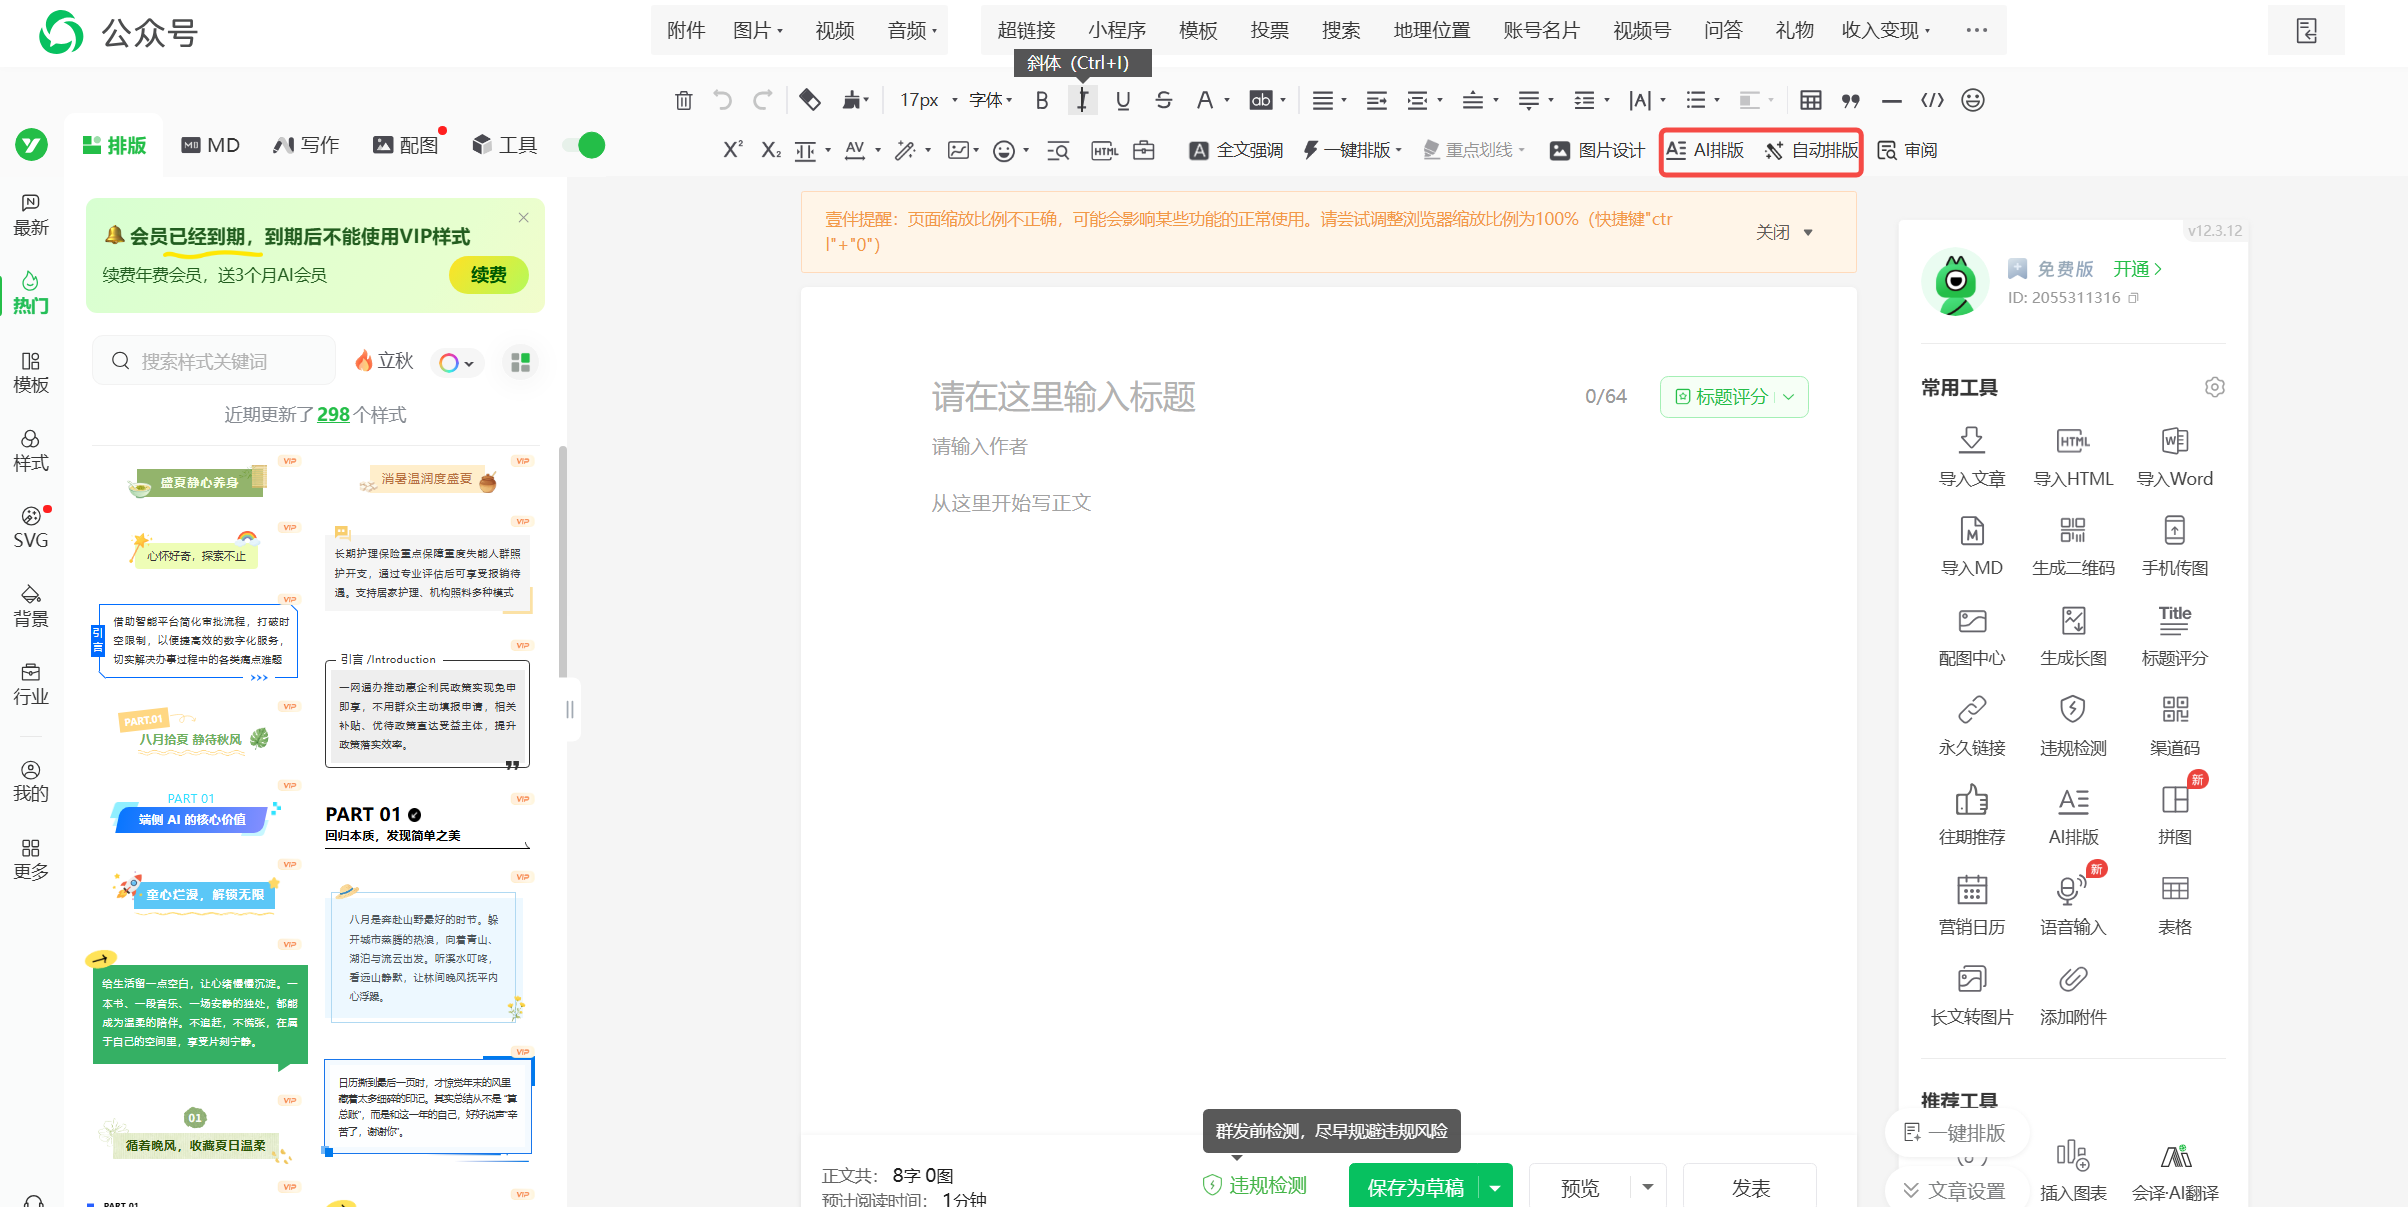The height and width of the screenshot is (1207, 2408).
Task: Undo the last edit
Action: (x=722, y=100)
